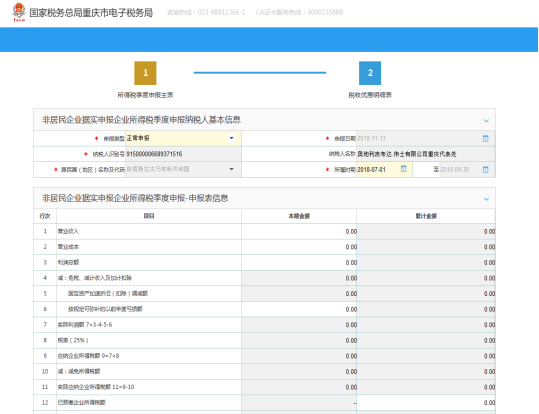Click the Chongqing electronic tax bureau title
The height and width of the screenshot is (414, 539).
coord(91,13)
